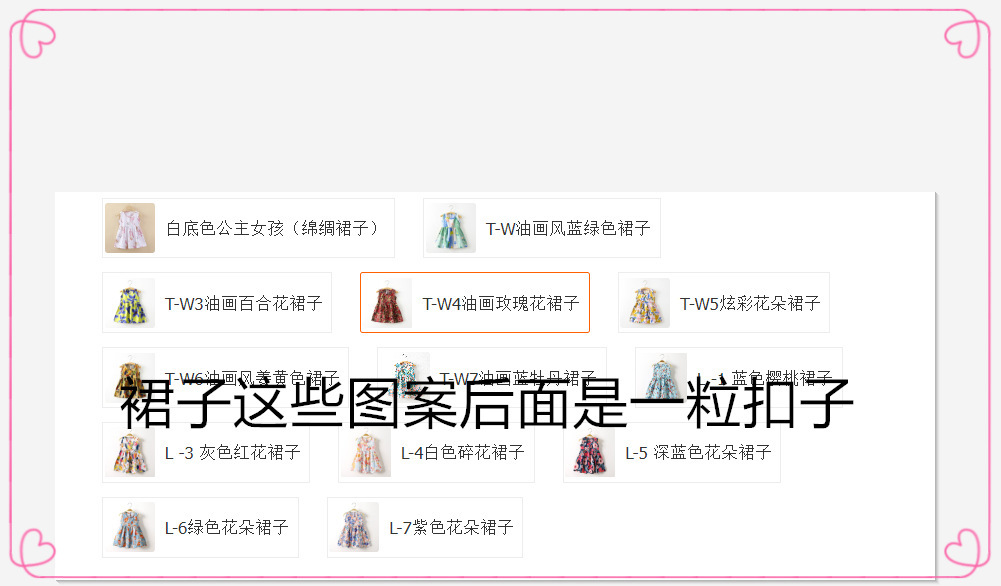Click the purple L-7 dress thumbnail
1001x586 pixels.
click(x=356, y=527)
